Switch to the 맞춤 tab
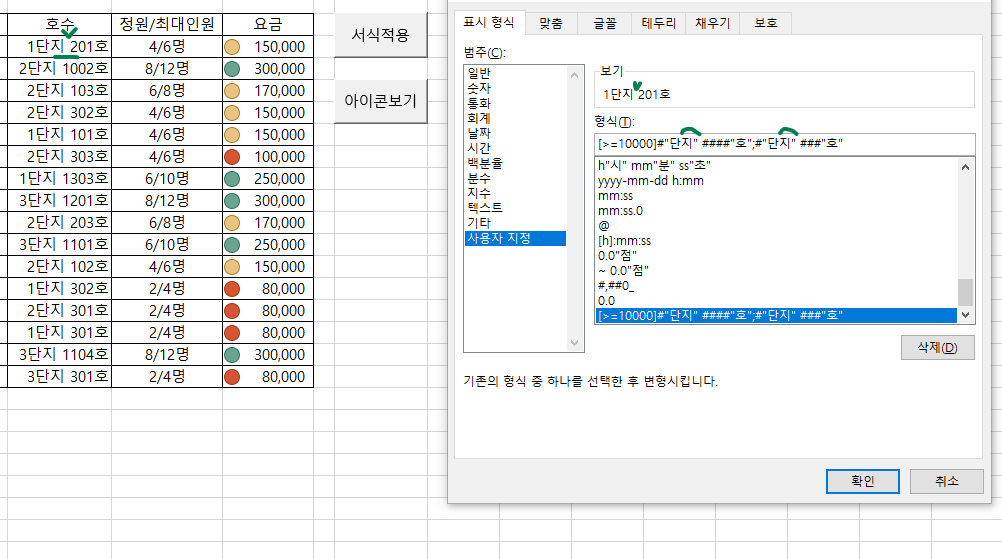 click(550, 22)
